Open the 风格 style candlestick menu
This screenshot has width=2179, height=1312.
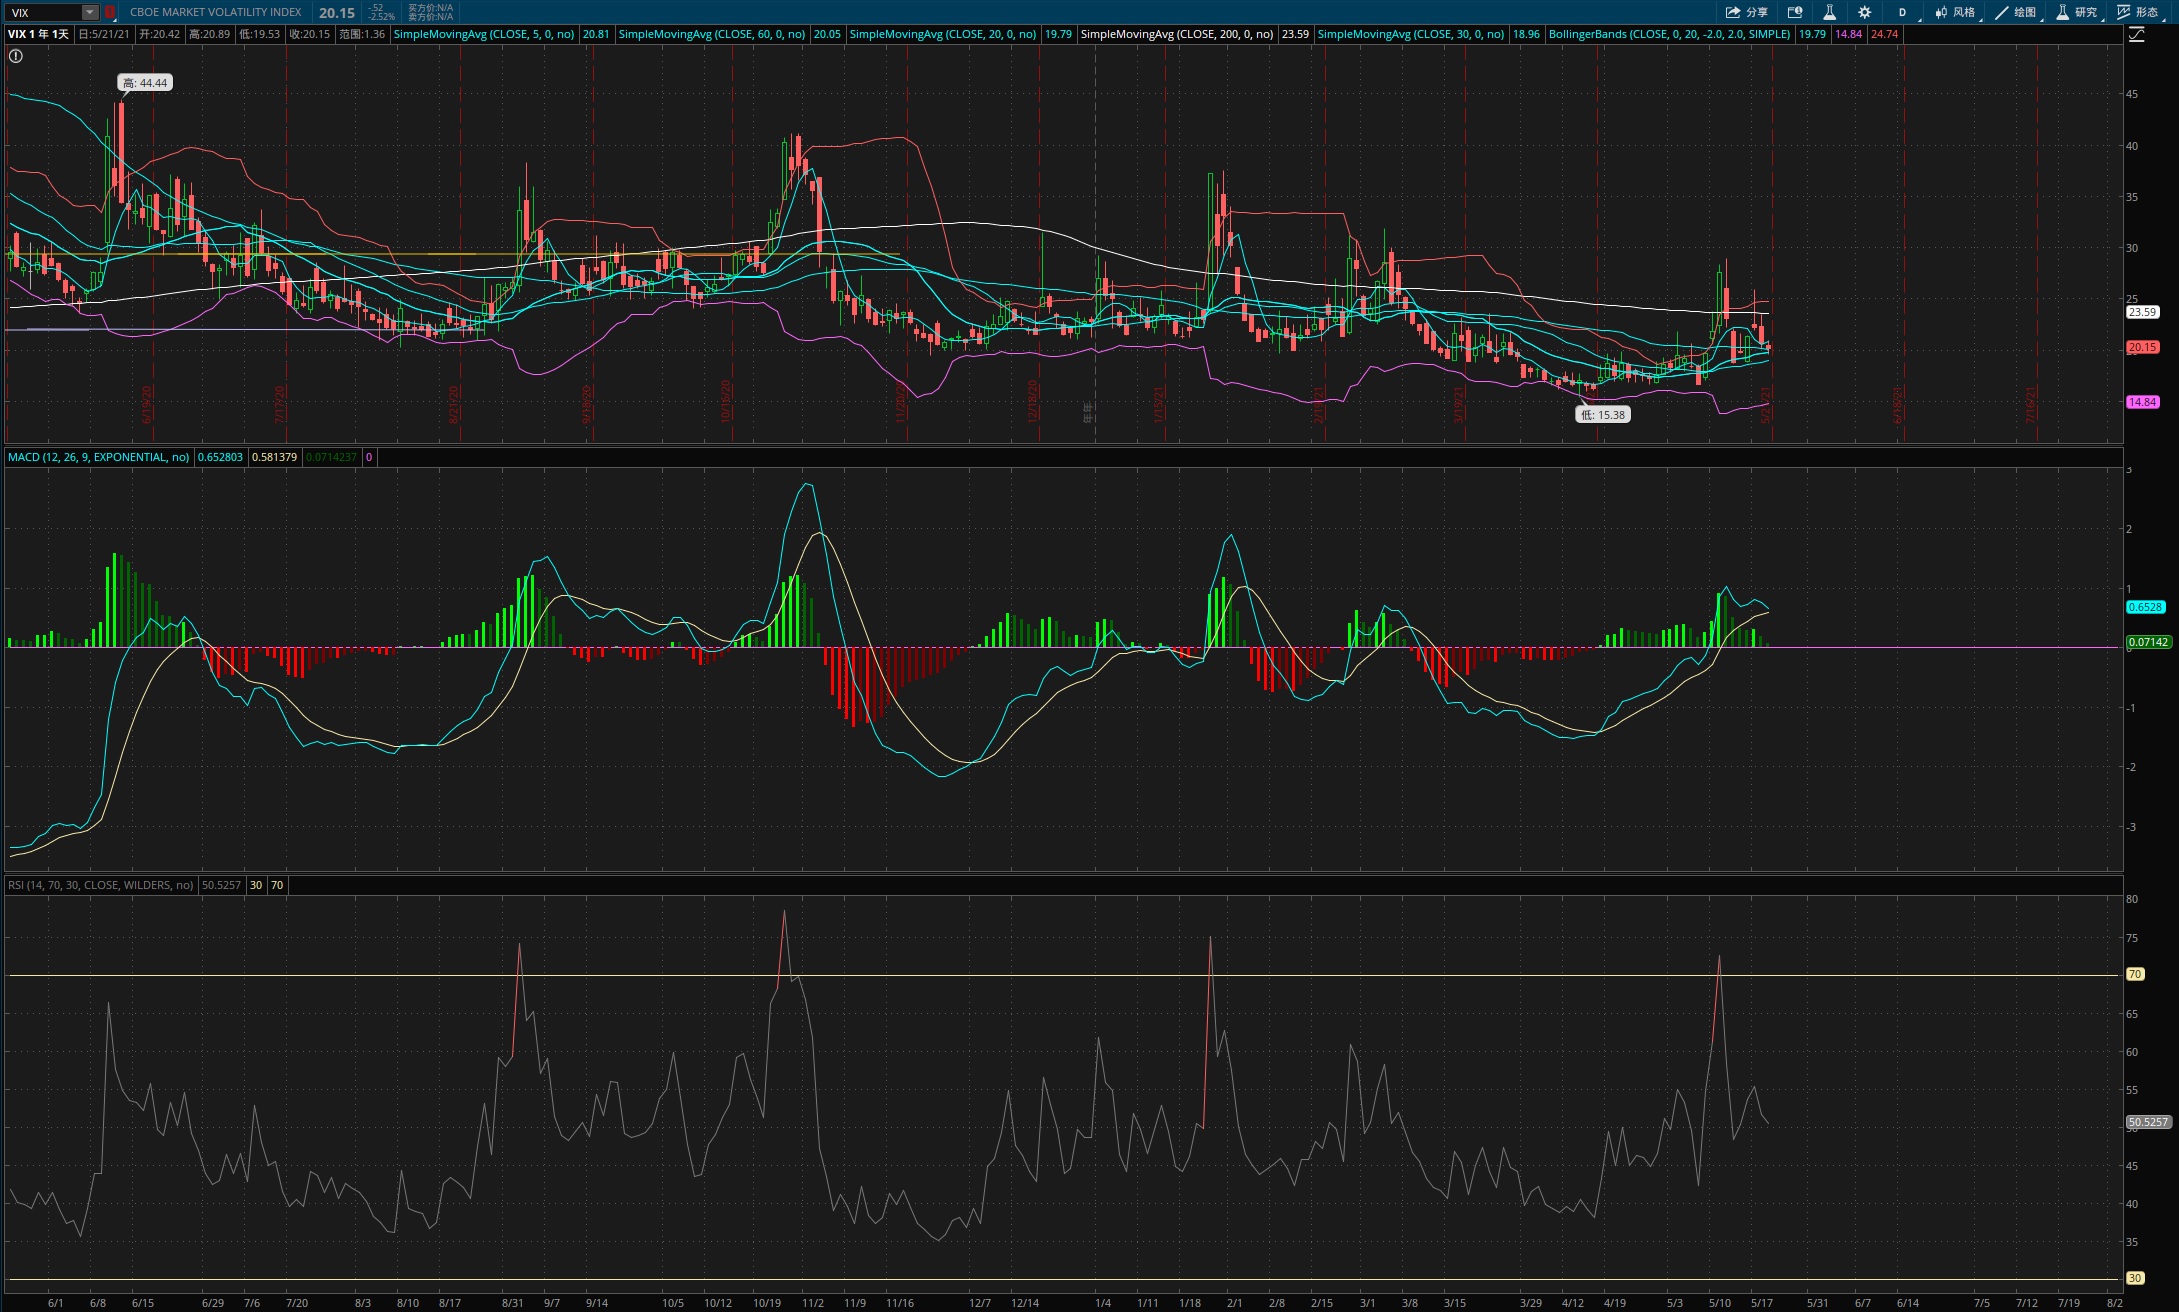1955,12
